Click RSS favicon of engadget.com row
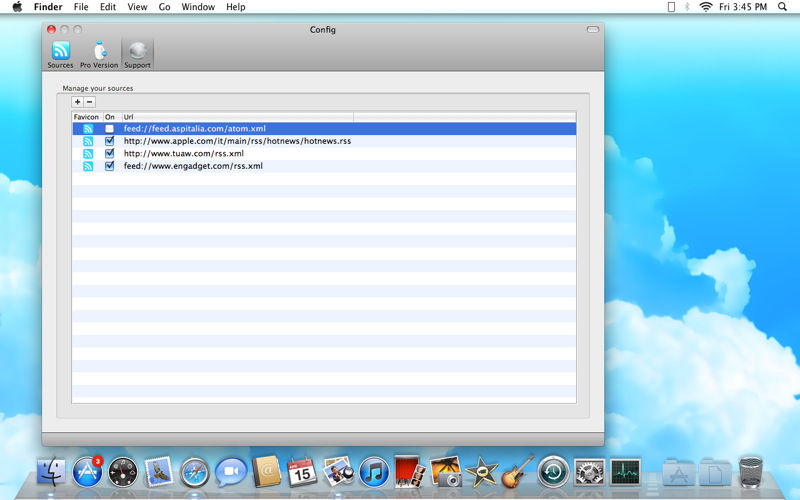 (88, 166)
